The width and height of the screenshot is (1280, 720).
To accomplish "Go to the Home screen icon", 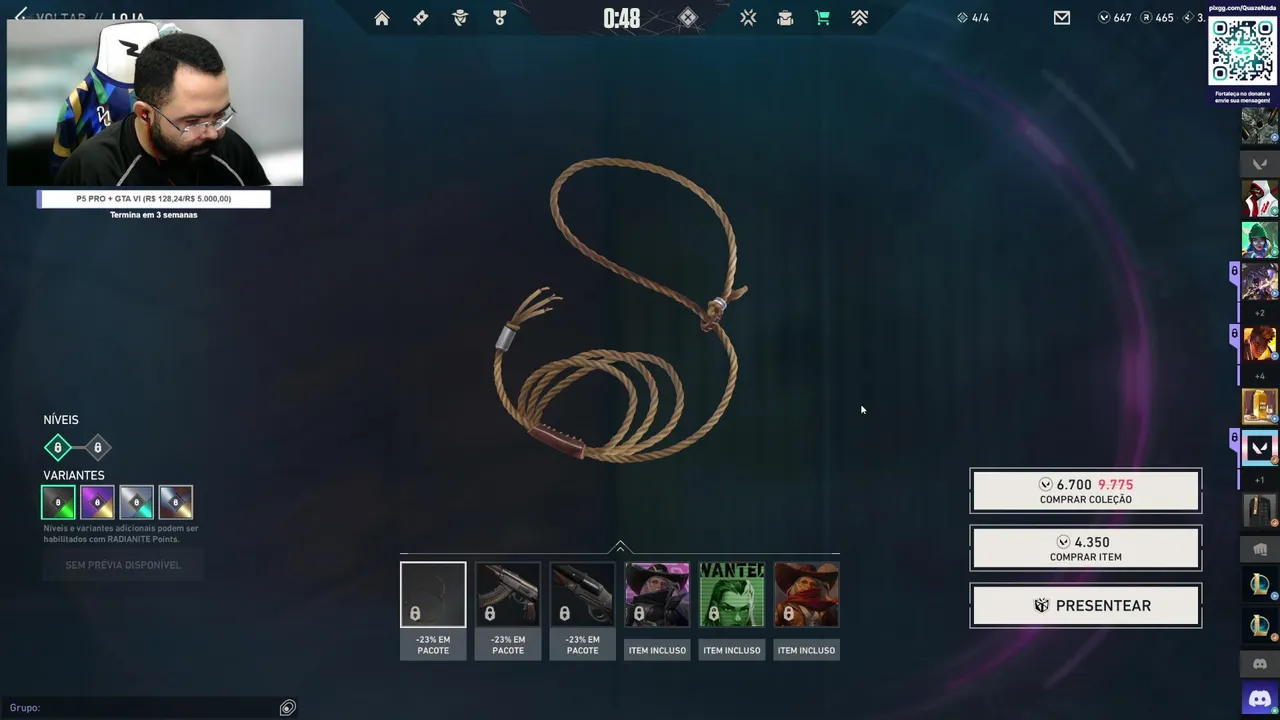I will 382,18.
